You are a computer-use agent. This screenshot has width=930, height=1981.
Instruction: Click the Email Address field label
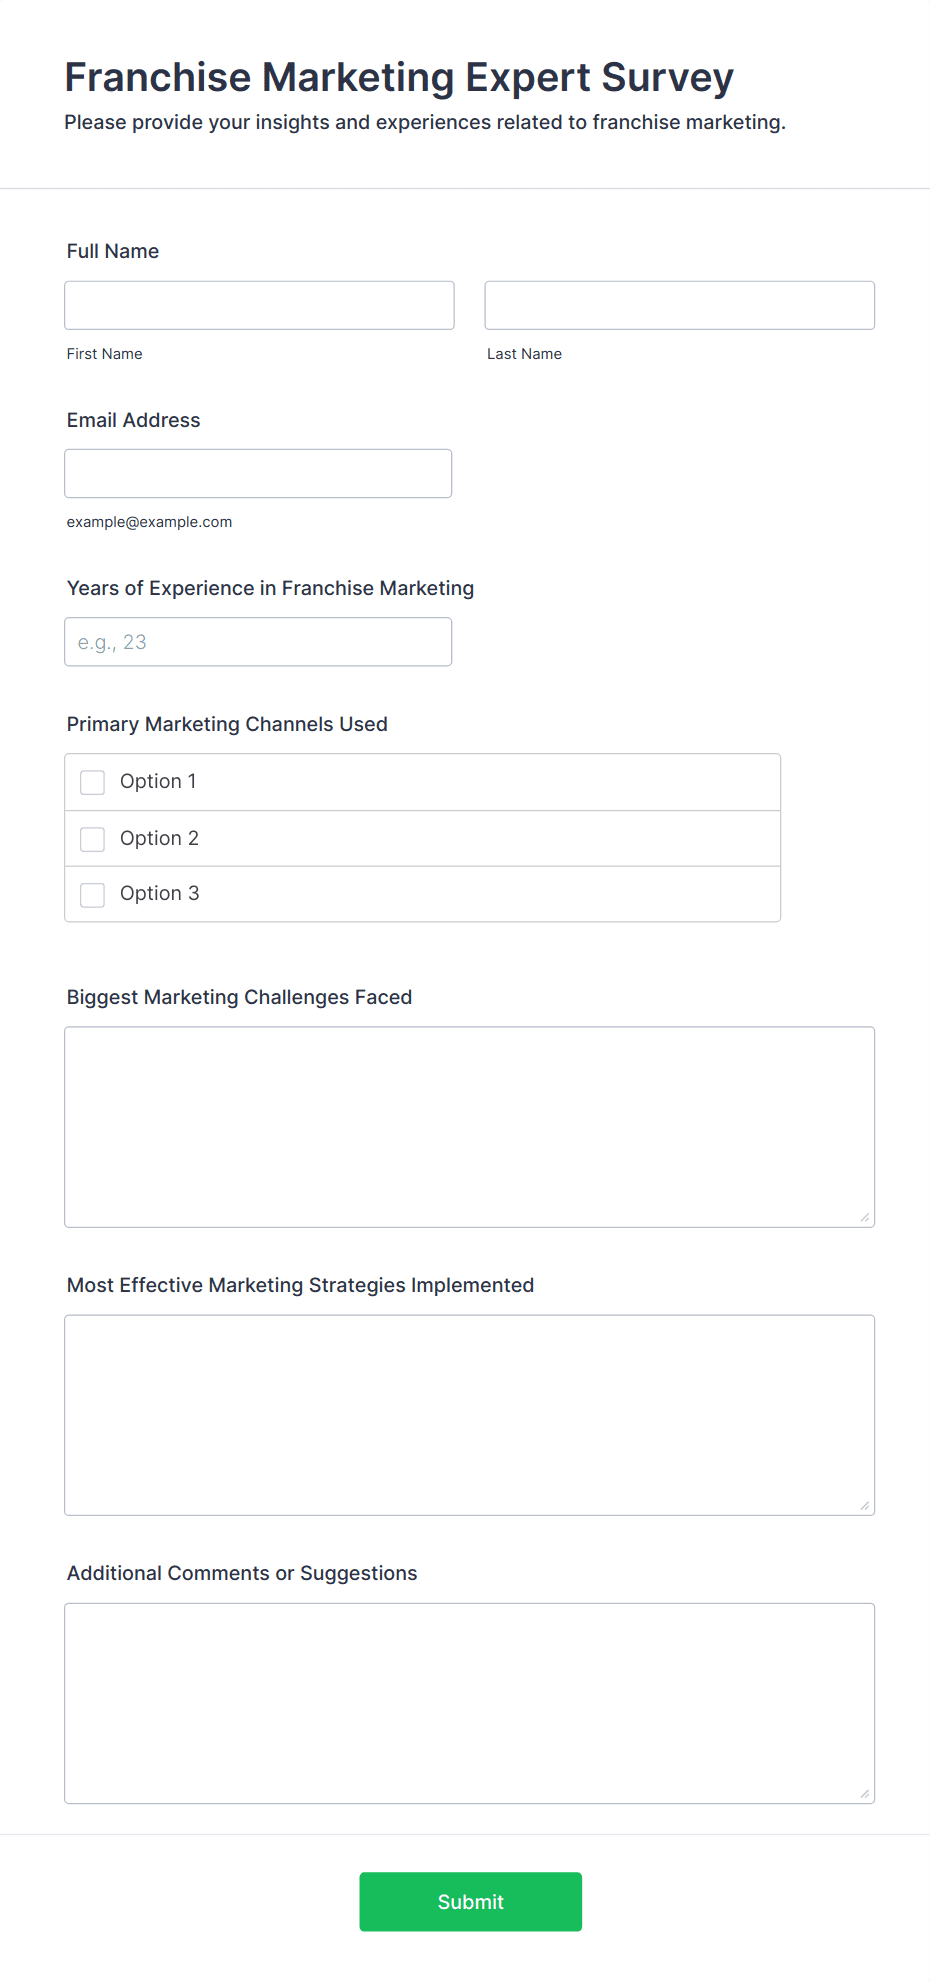(x=133, y=420)
